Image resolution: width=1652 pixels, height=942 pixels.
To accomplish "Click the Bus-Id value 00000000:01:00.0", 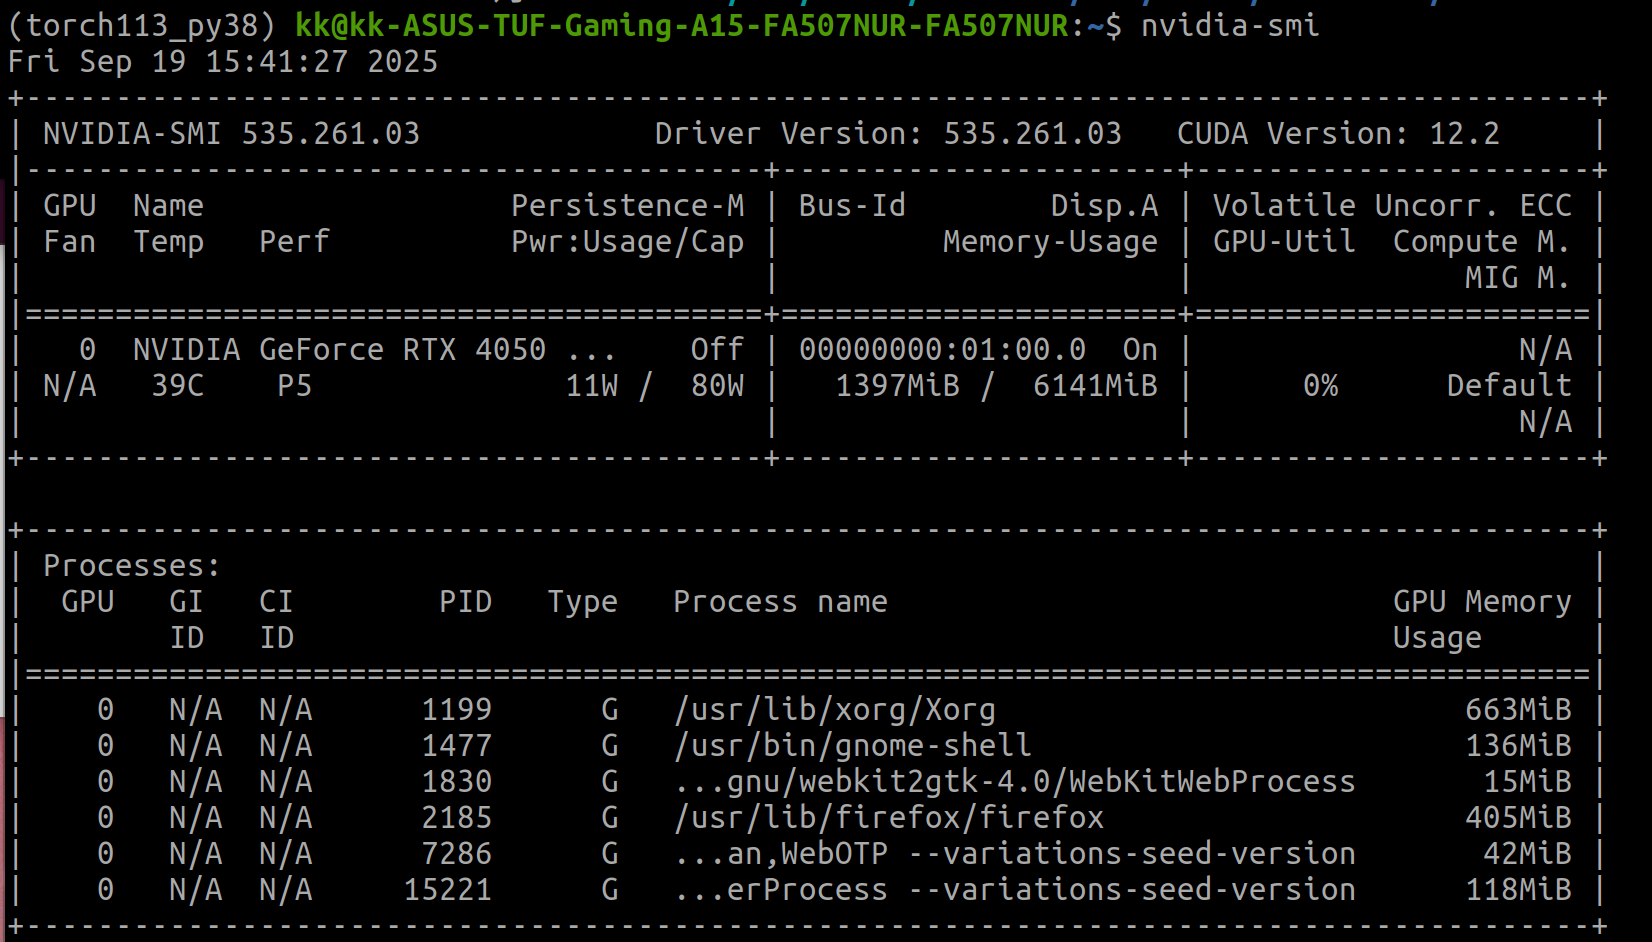I will (x=942, y=350).
